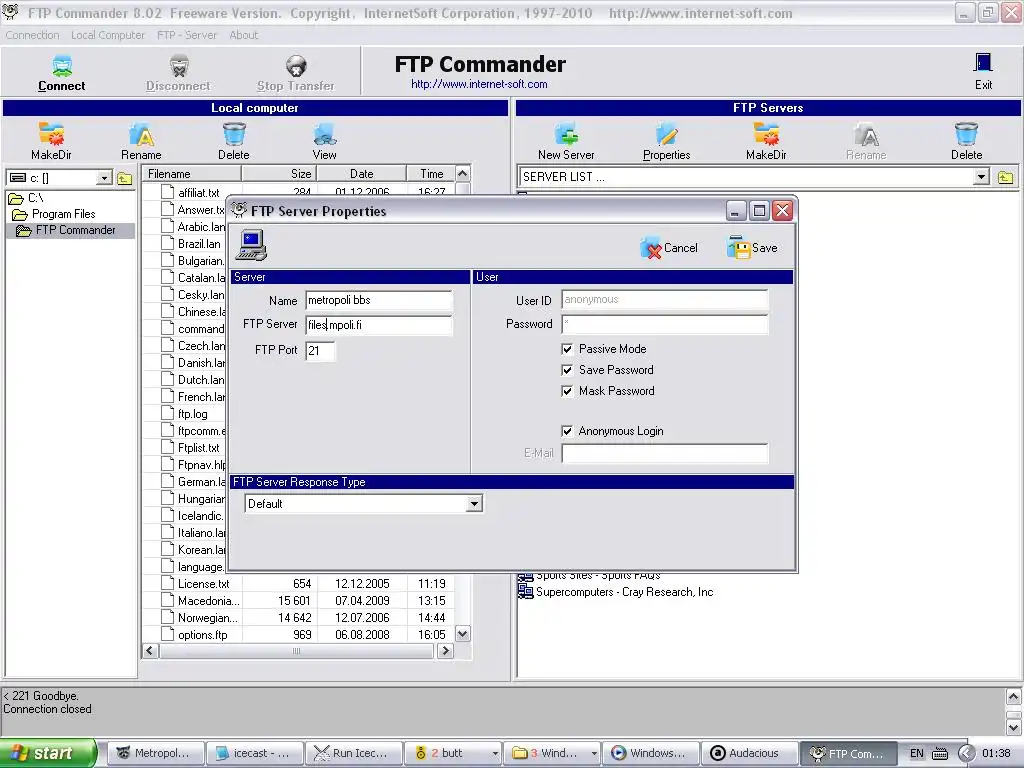Toggle the Save Password checkbox
Screen dimensions: 1024x768
pyautogui.click(x=567, y=370)
